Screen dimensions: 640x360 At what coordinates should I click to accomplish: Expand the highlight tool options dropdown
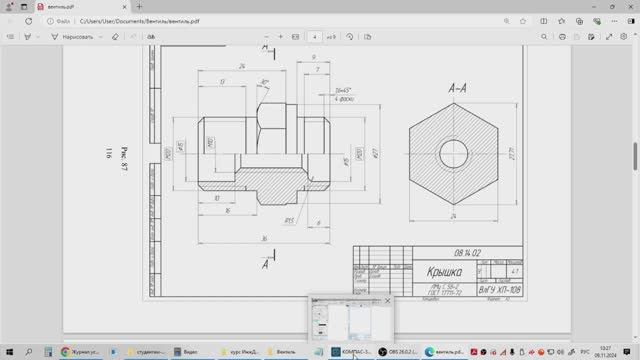click(x=38, y=37)
